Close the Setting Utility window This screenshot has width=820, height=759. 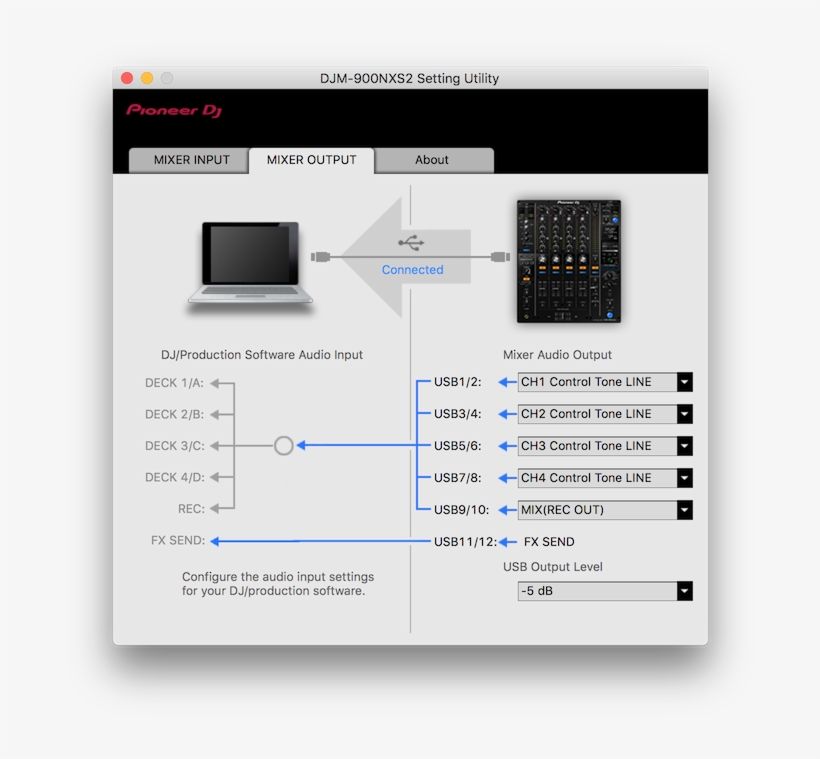(127, 78)
